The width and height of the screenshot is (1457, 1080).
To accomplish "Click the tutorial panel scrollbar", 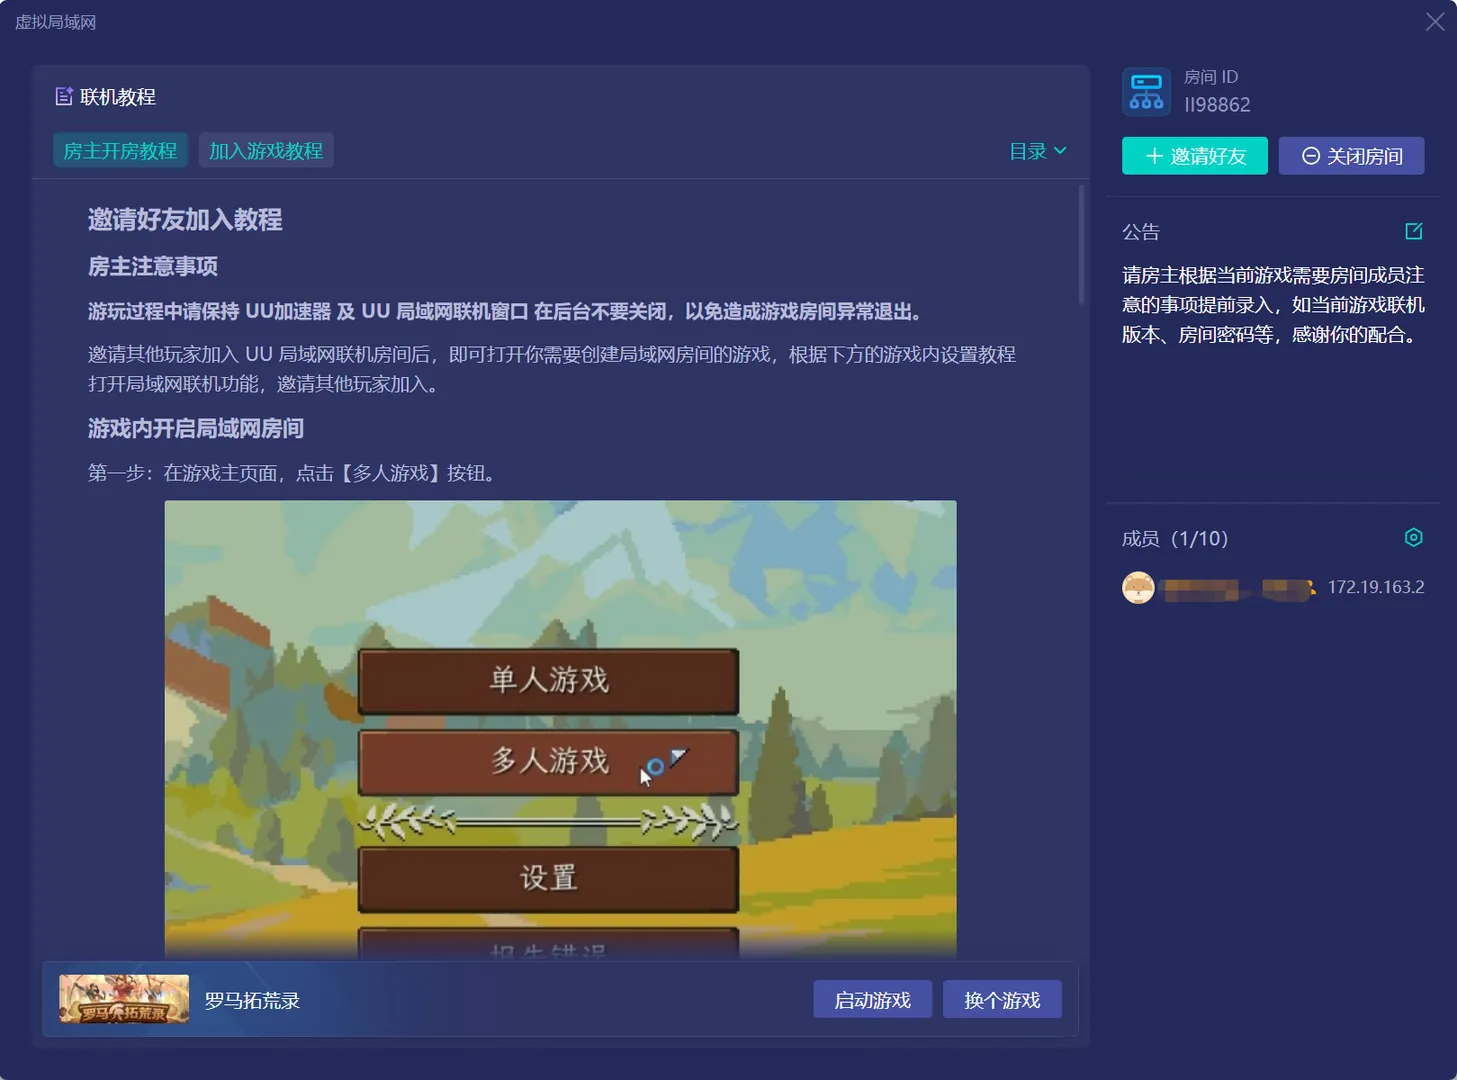I will (x=1081, y=244).
